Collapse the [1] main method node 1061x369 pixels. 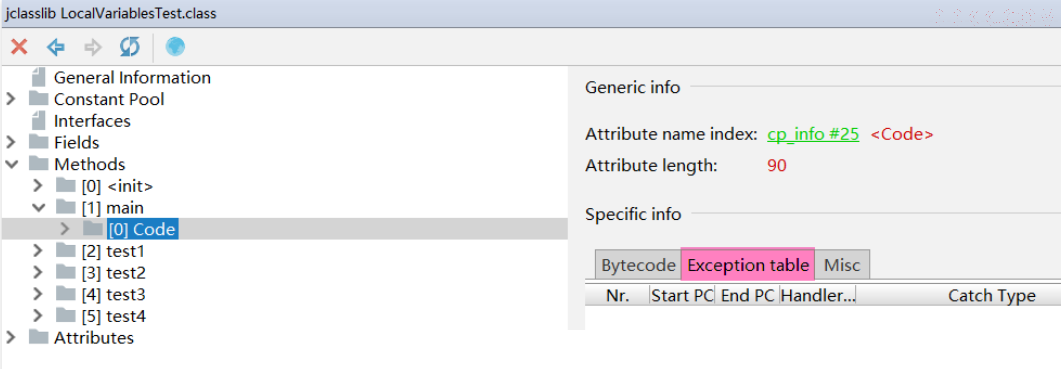(38, 207)
